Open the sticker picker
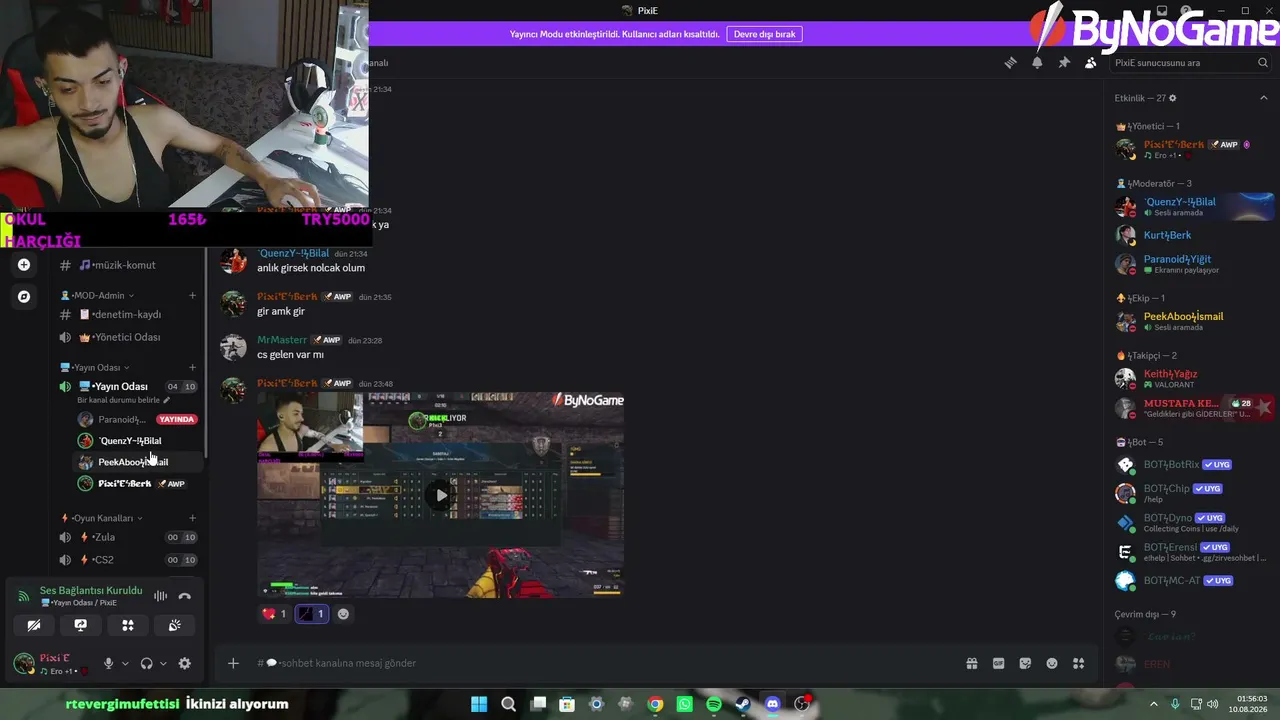The image size is (1280, 720). click(1025, 663)
